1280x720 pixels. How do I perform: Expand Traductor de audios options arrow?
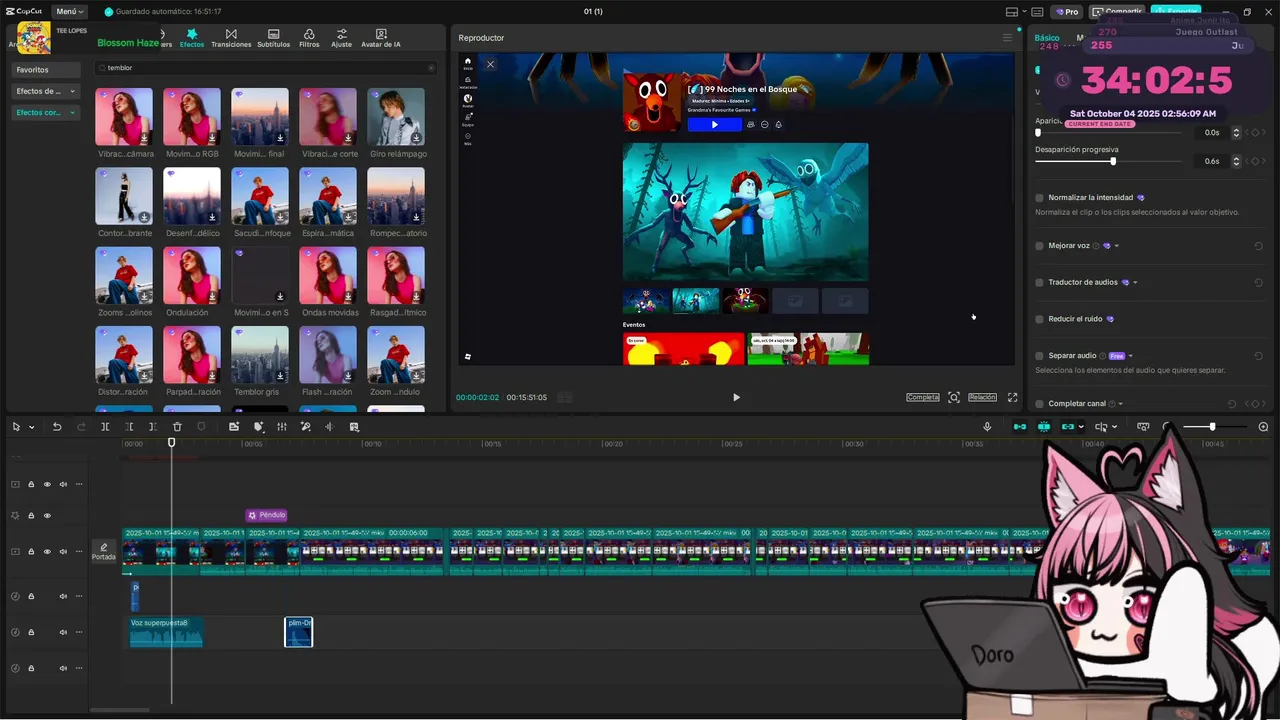(1135, 283)
